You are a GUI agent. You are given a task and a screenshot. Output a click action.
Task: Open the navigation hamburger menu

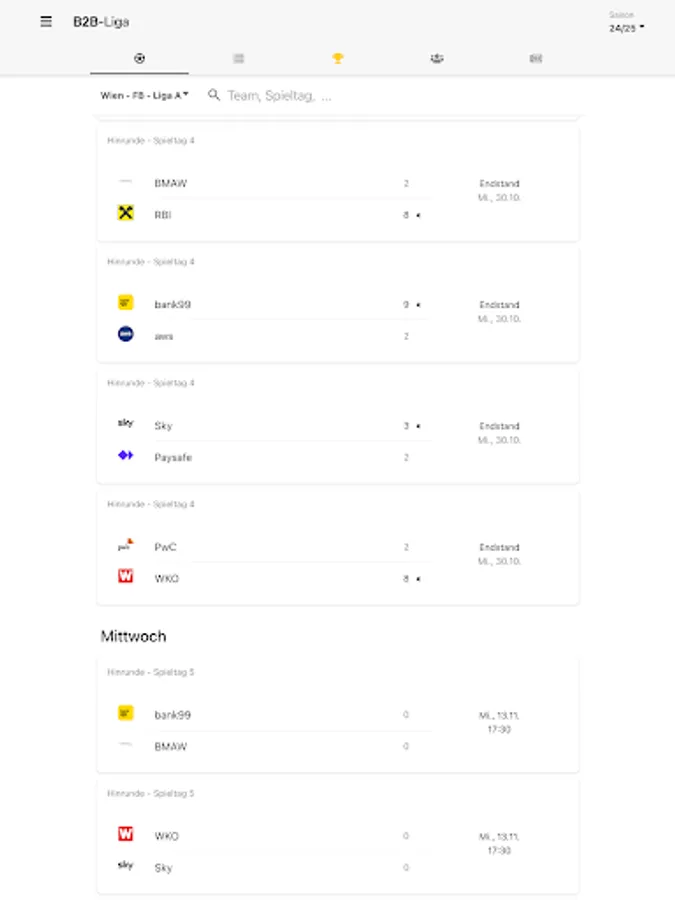click(x=45, y=21)
